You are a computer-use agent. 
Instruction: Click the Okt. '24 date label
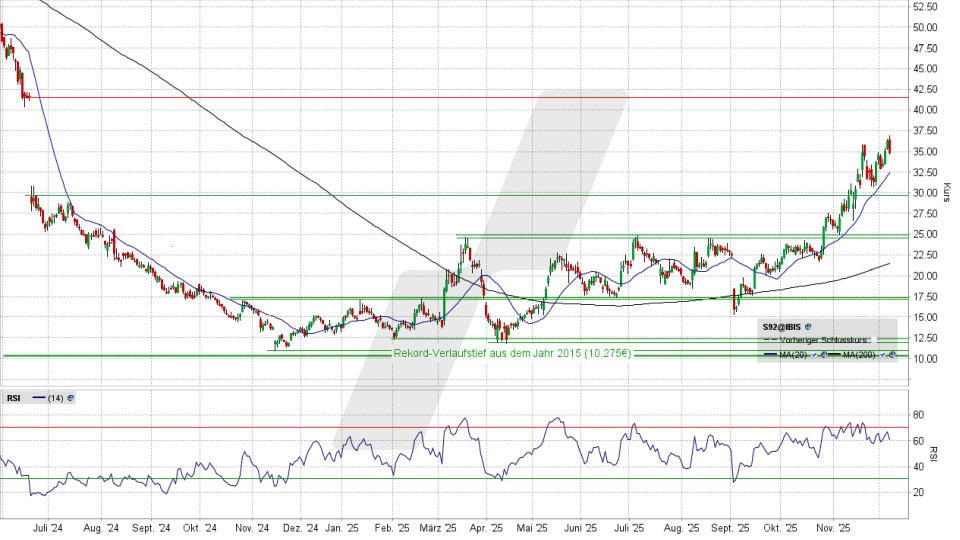[200, 528]
